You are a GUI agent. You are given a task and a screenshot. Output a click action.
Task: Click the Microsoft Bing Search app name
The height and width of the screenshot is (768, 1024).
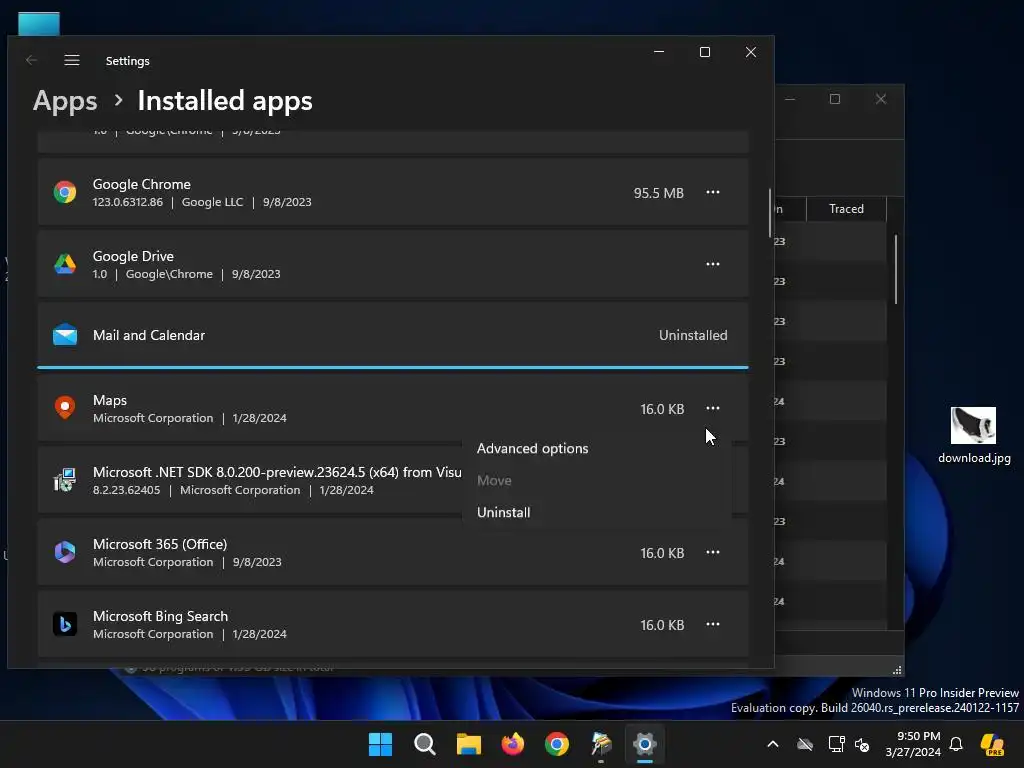point(160,616)
